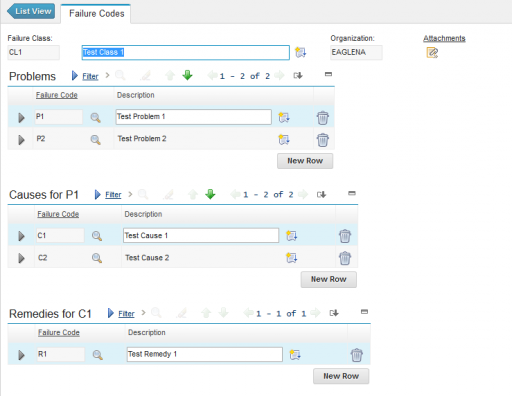Screen dimensions: 512x396
Task: Collapse the Problems table section
Action: point(328,74)
